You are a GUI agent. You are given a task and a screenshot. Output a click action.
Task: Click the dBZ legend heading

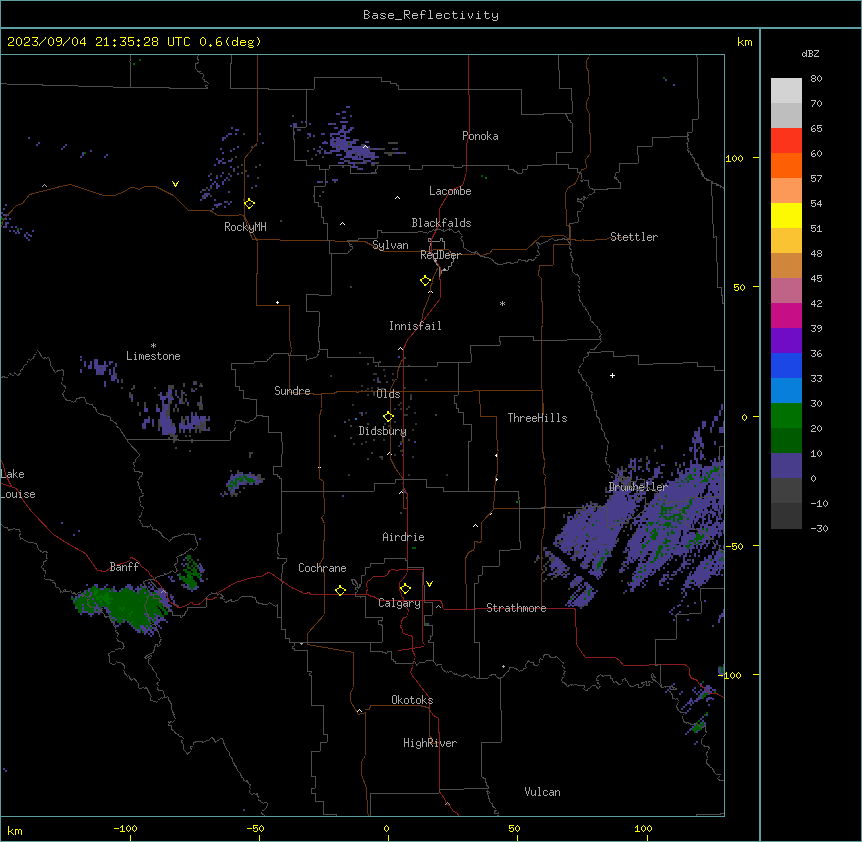point(810,54)
